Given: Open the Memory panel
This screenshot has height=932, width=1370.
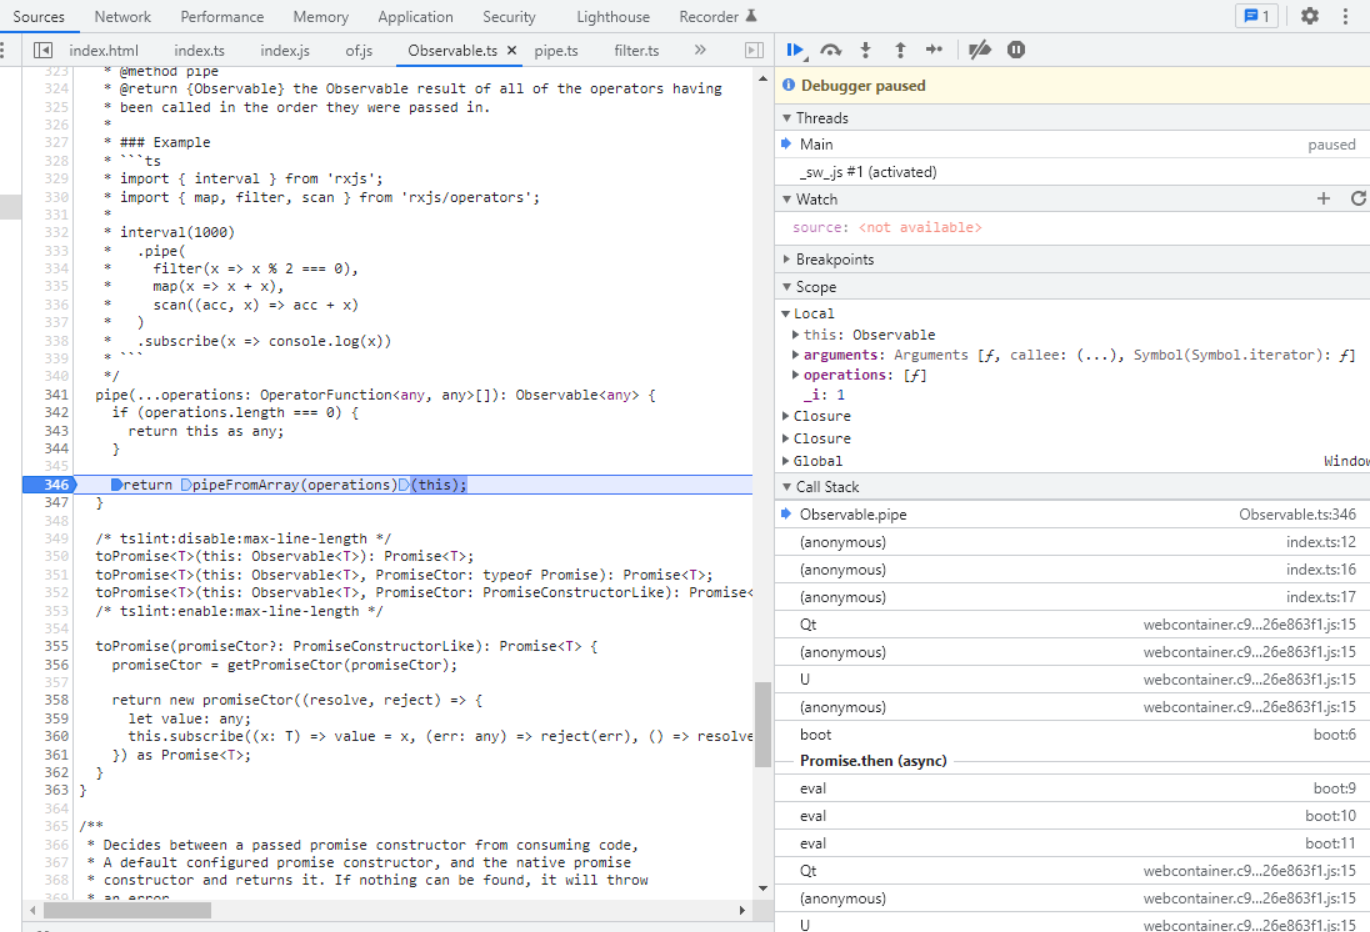Looking at the screenshot, I should (x=321, y=17).
